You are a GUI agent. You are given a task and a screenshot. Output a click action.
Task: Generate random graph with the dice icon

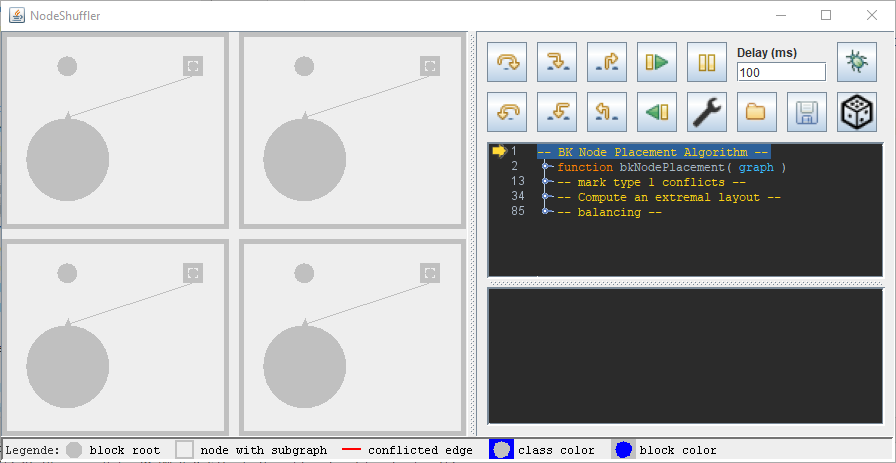point(856,112)
